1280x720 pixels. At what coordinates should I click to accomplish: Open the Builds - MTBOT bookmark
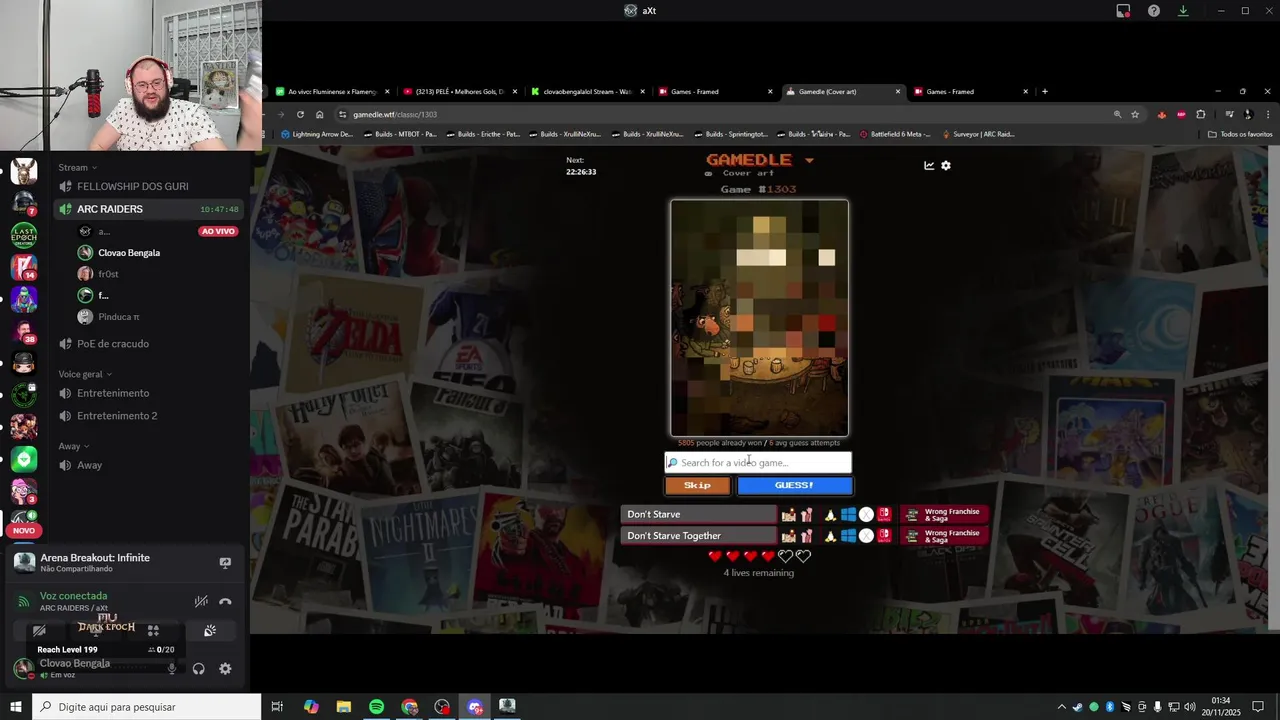400,134
